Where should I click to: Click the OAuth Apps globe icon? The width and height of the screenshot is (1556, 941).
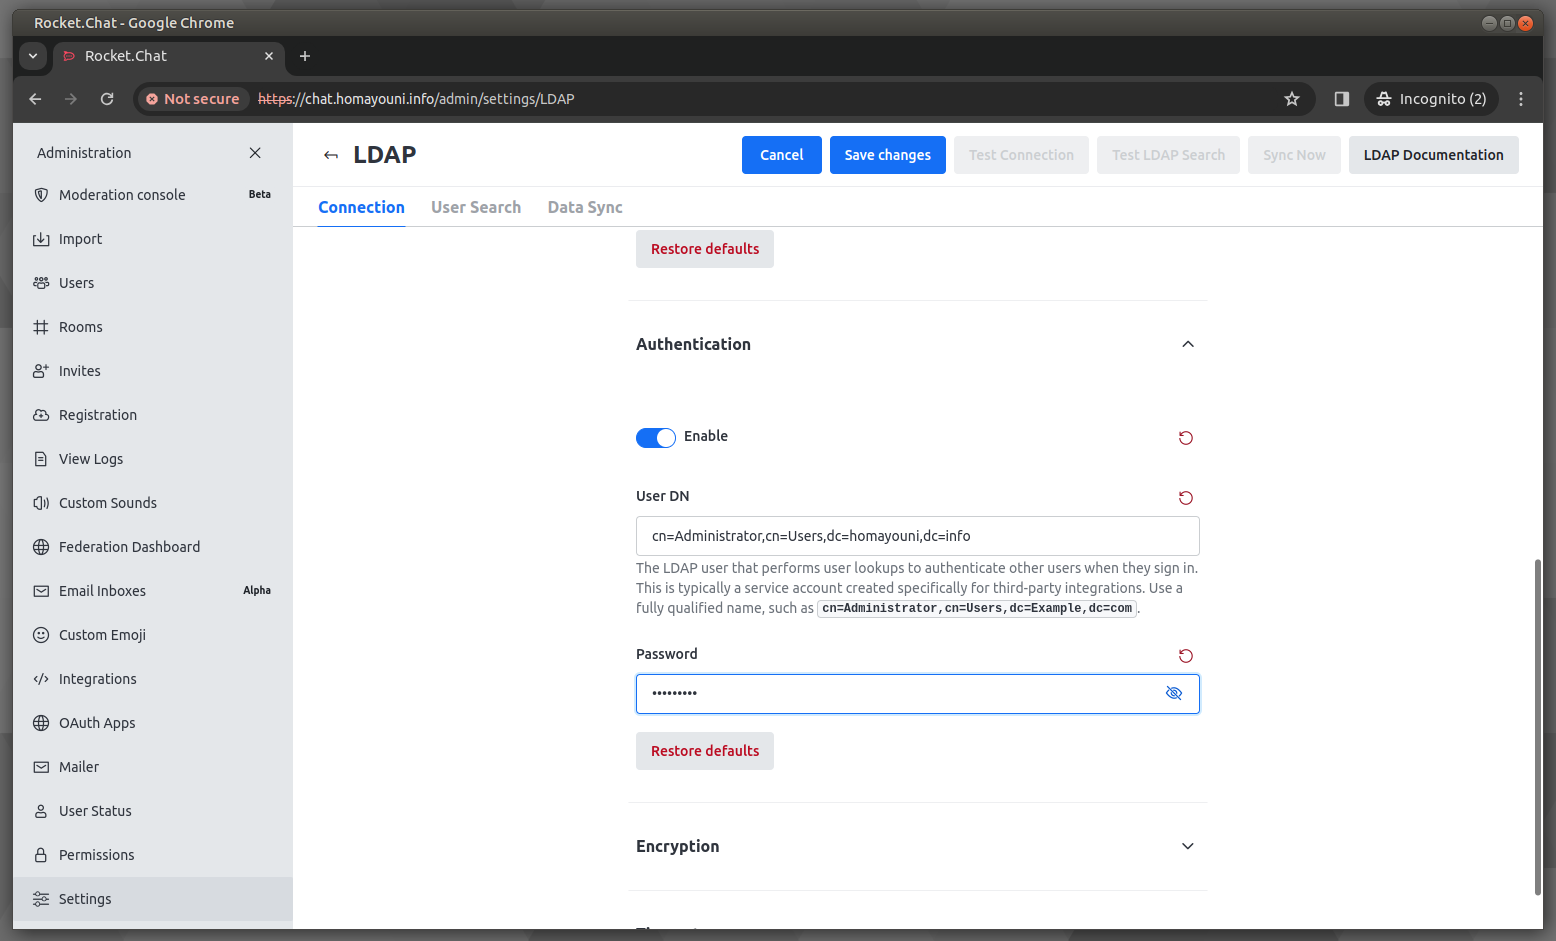[x=41, y=723]
